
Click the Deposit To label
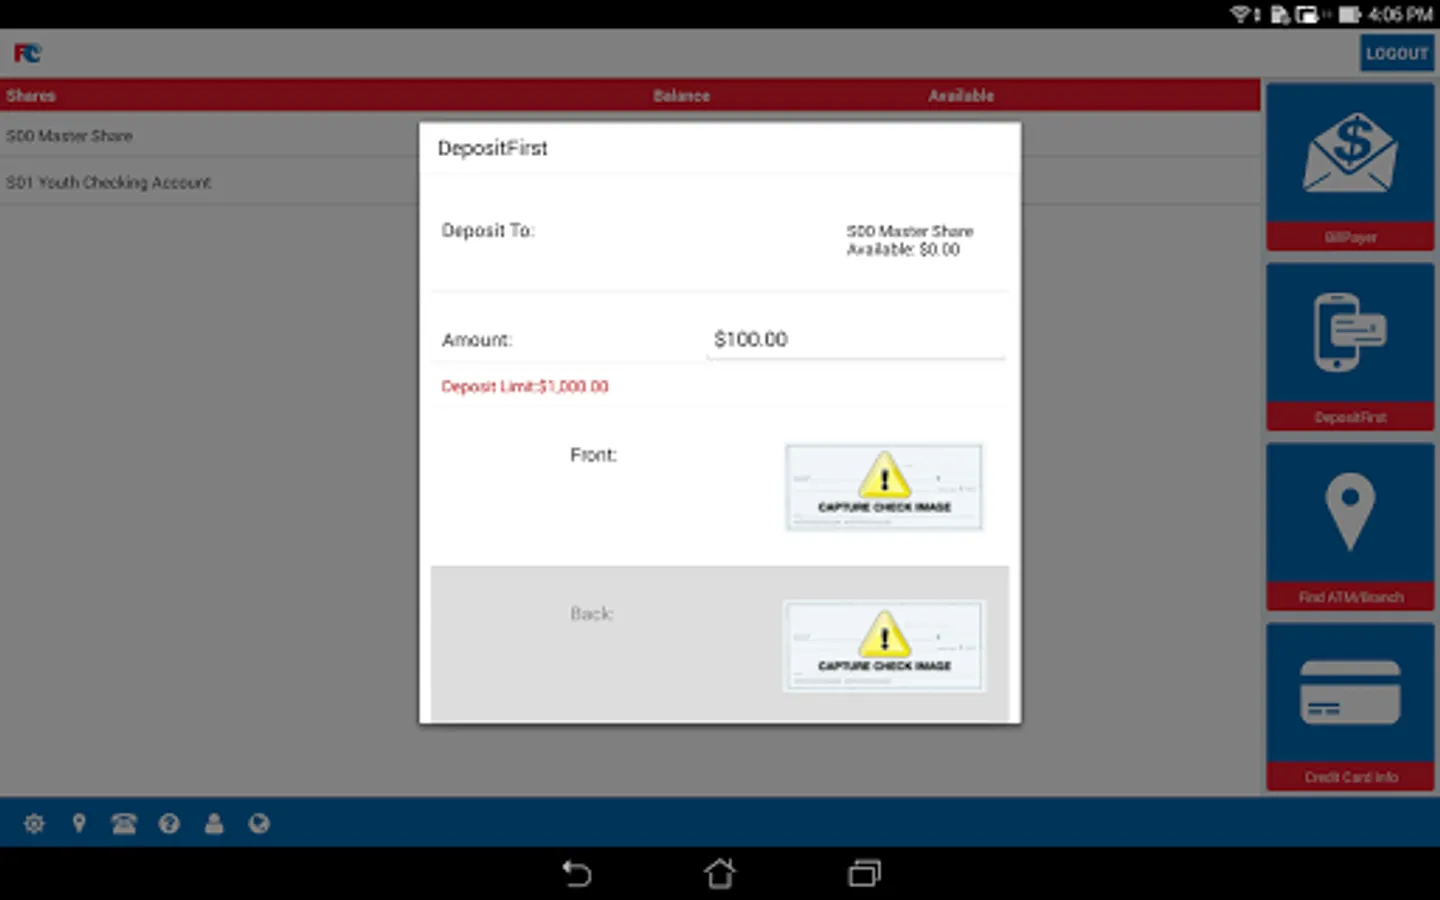pyautogui.click(x=488, y=231)
